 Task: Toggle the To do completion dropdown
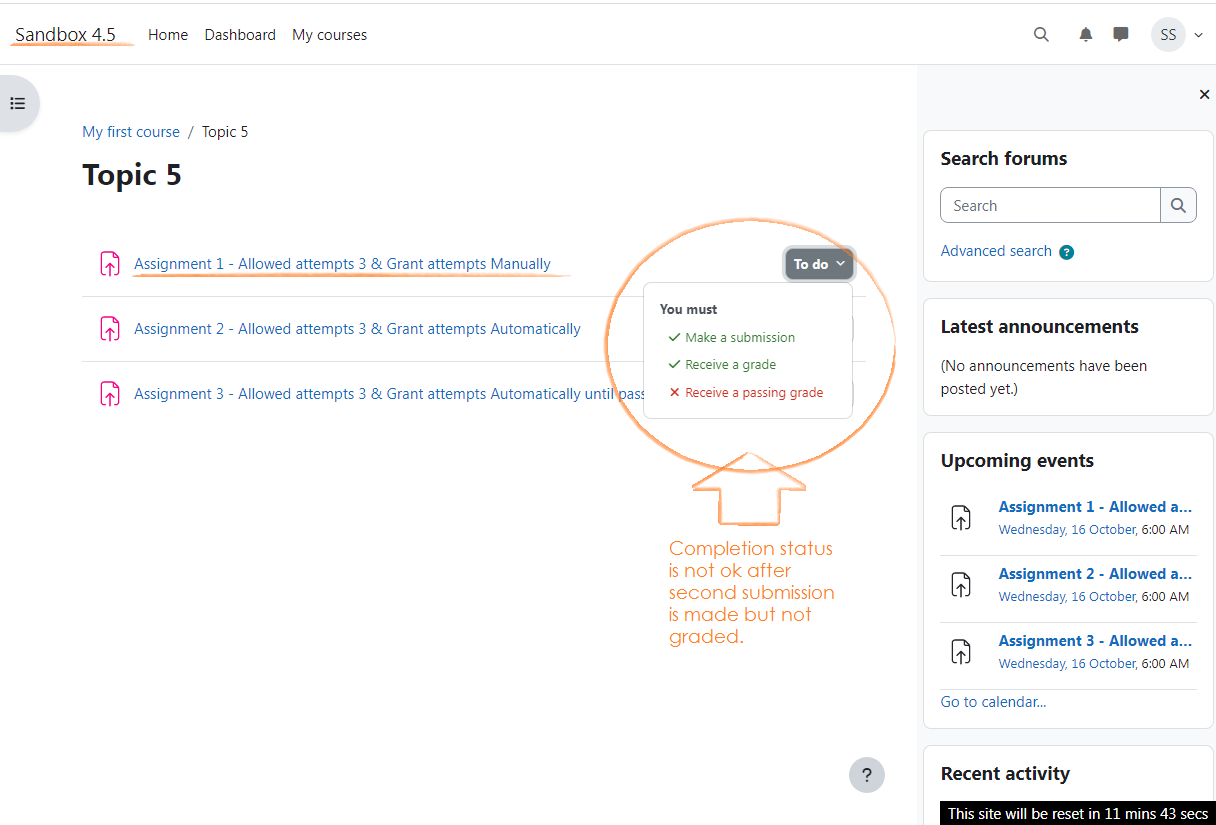819,264
